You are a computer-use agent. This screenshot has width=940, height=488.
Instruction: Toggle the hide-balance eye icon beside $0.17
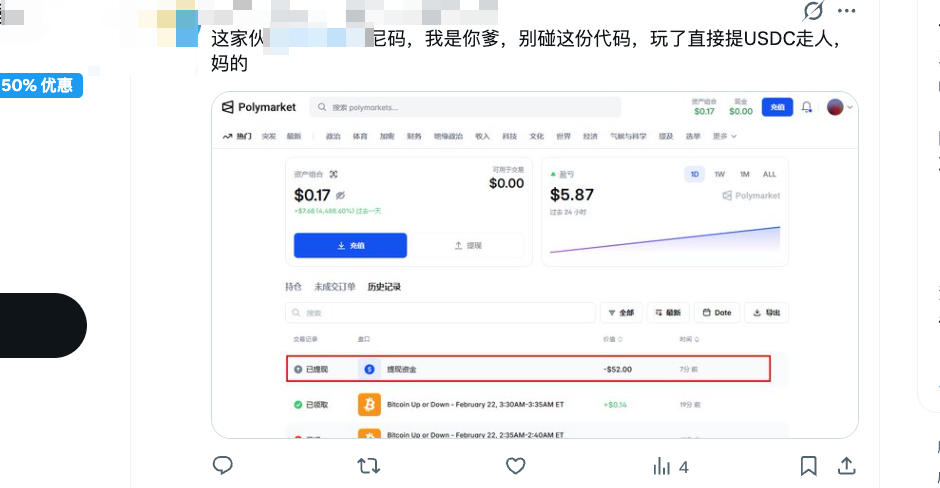[x=341, y=195]
